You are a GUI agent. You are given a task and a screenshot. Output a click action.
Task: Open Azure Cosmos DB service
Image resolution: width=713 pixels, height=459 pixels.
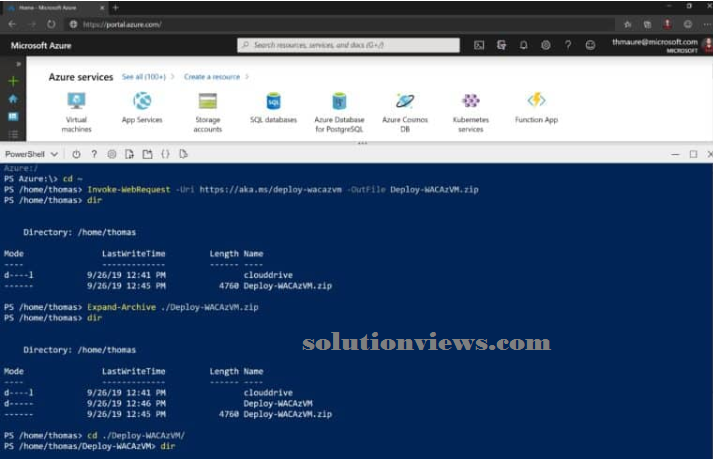click(x=405, y=112)
